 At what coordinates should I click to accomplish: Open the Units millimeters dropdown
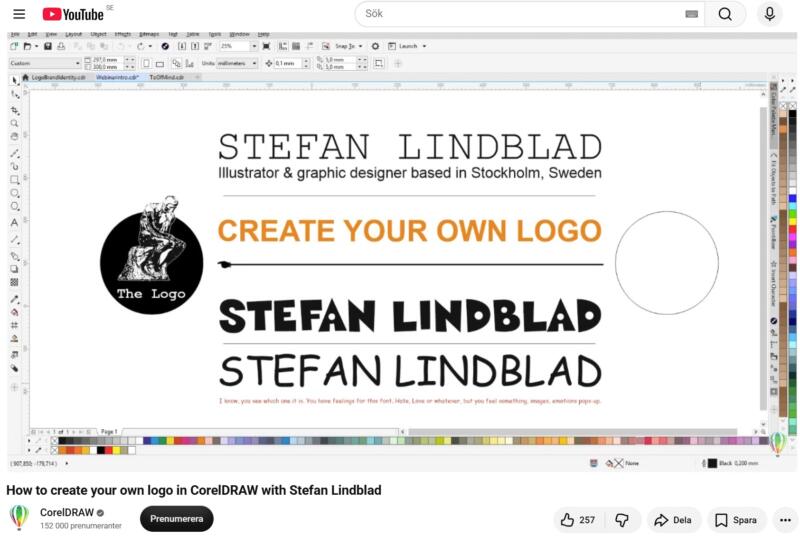236,63
